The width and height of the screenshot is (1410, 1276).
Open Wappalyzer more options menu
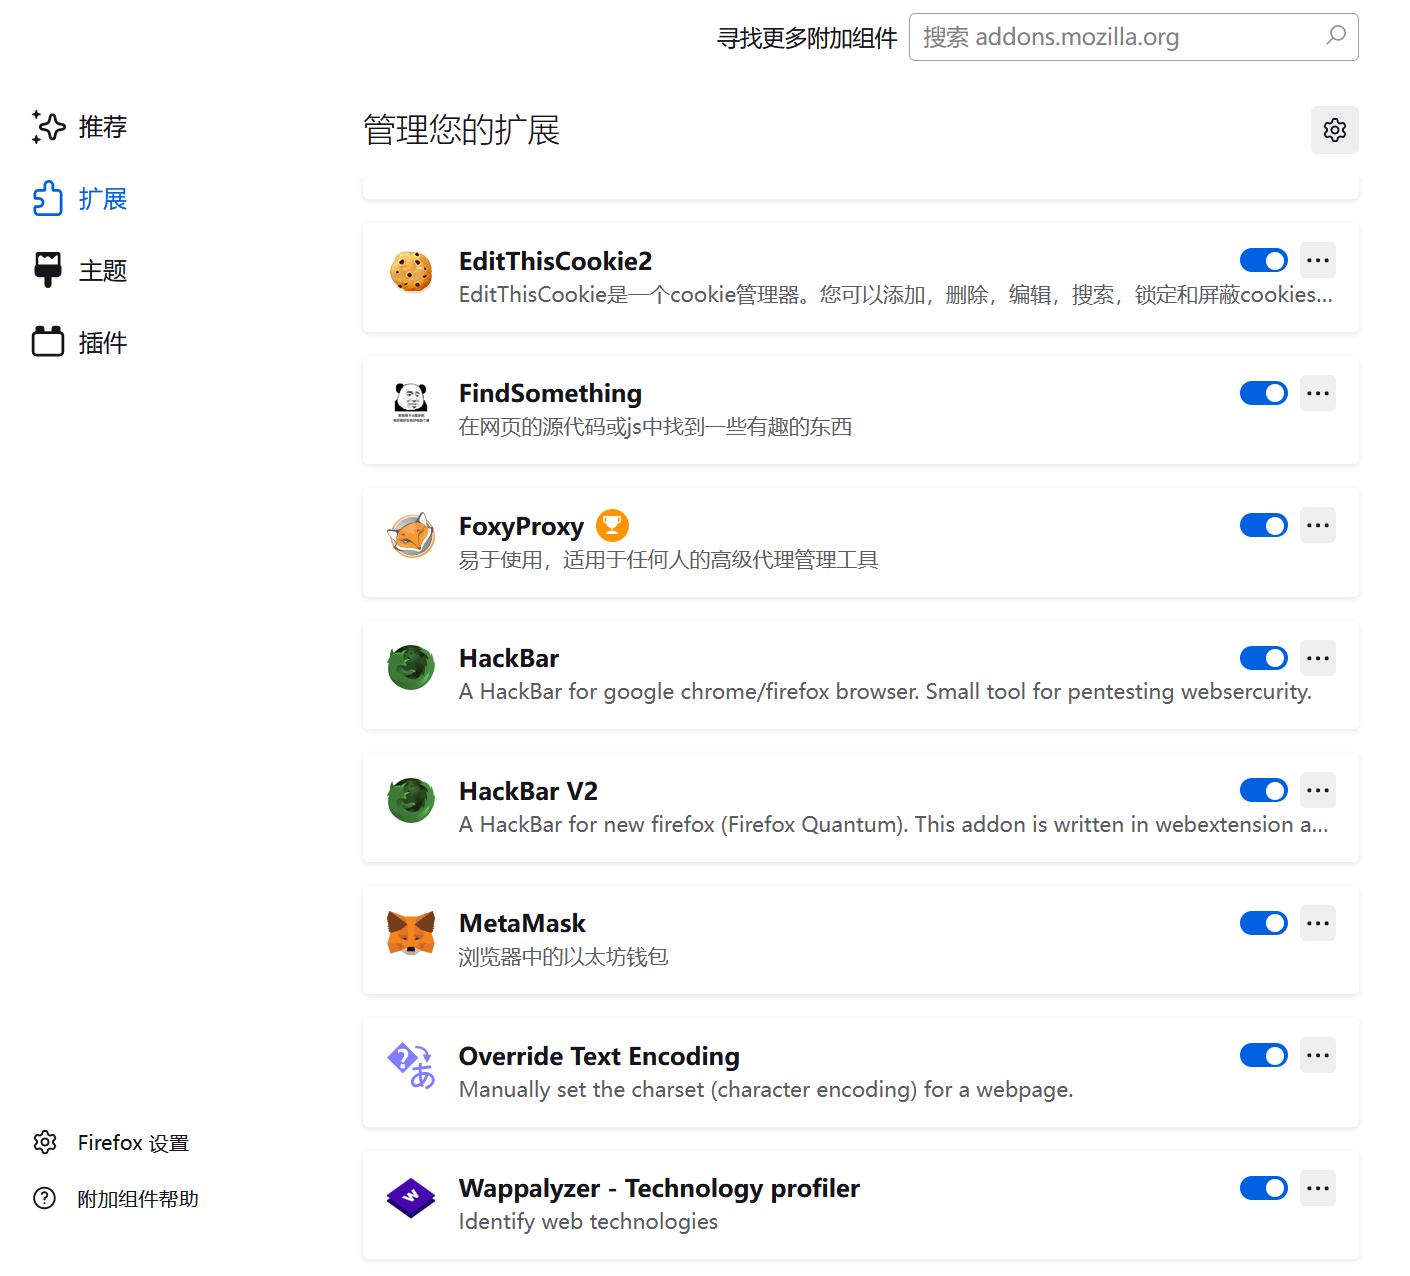(x=1318, y=1188)
